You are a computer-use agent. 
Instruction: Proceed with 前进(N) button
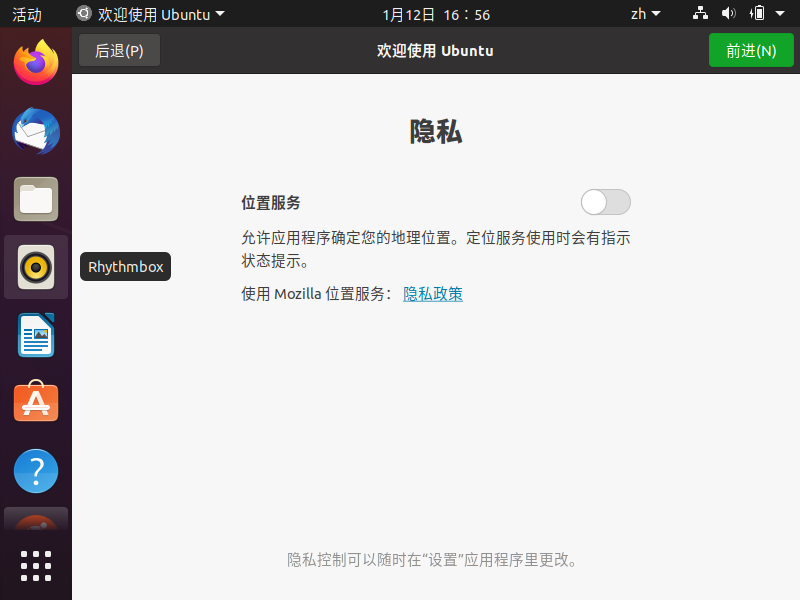pos(751,51)
